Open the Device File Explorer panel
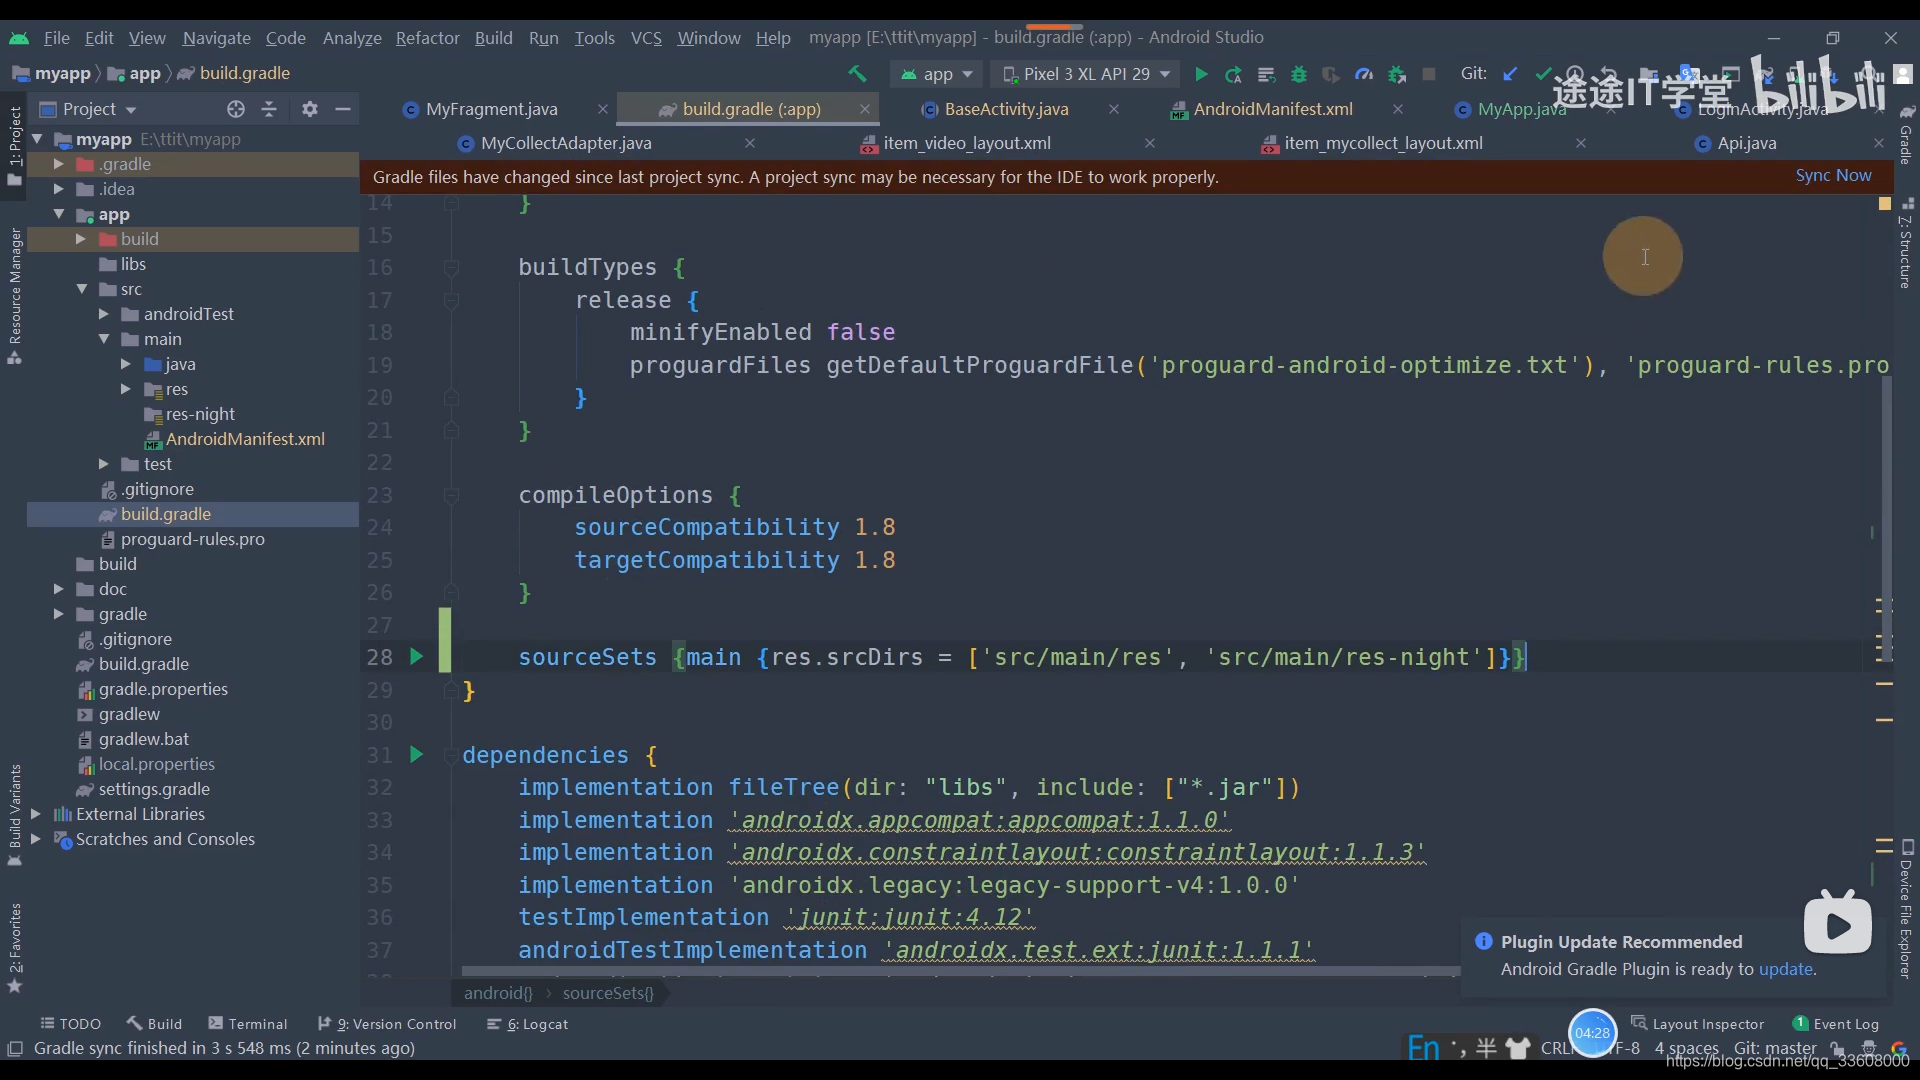The image size is (1920, 1080). pyautogui.click(x=1907, y=909)
